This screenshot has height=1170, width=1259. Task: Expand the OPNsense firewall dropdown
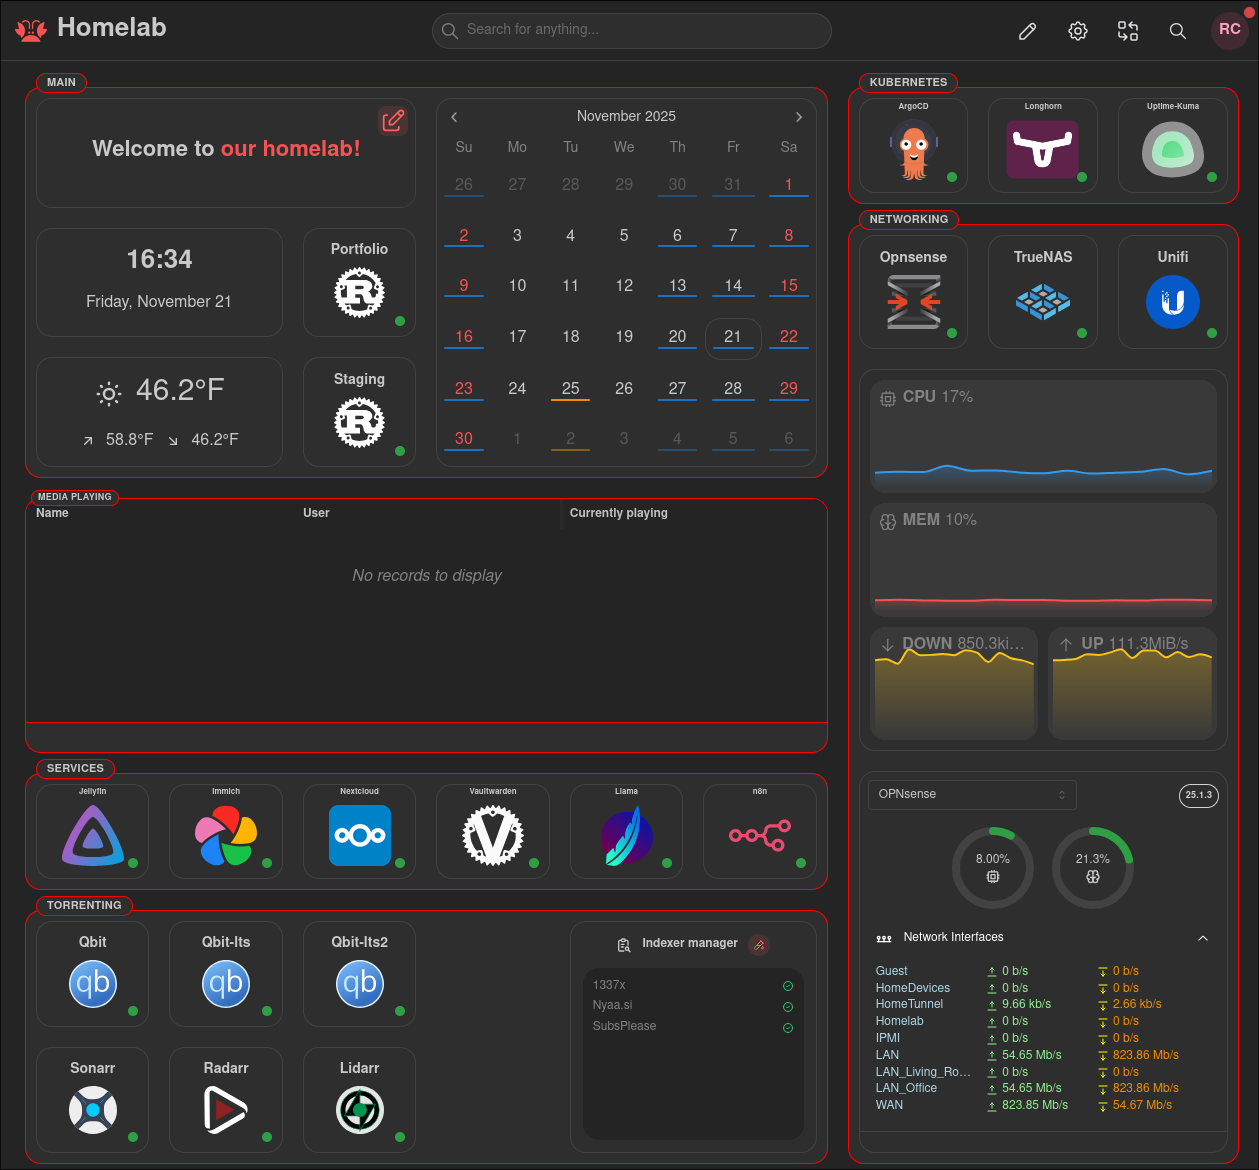coord(971,794)
